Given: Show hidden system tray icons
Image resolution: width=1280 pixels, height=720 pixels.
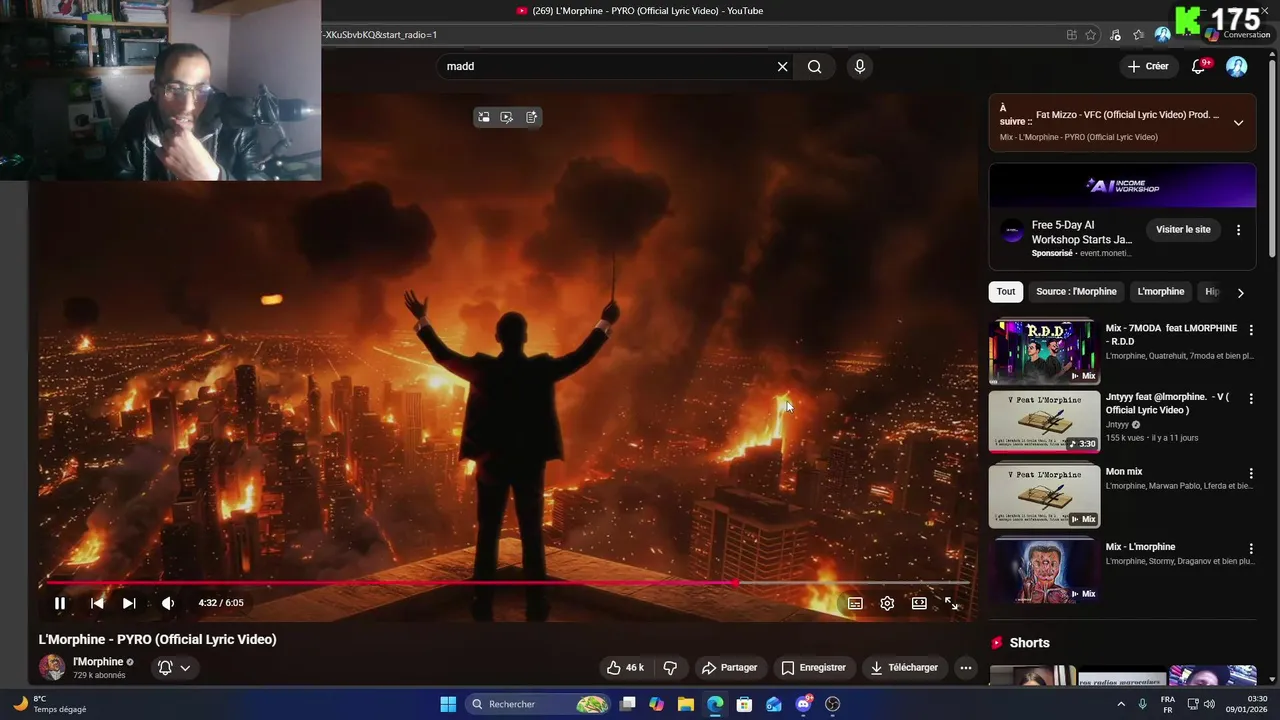Looking at the screenshot, I should (1120, 704).
